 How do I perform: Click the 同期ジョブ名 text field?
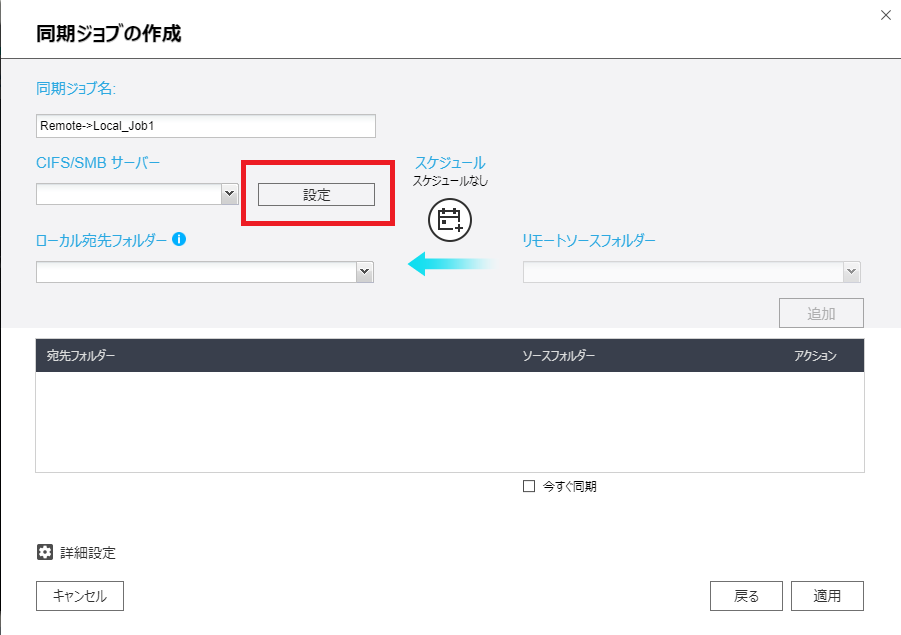click(205, 126)
